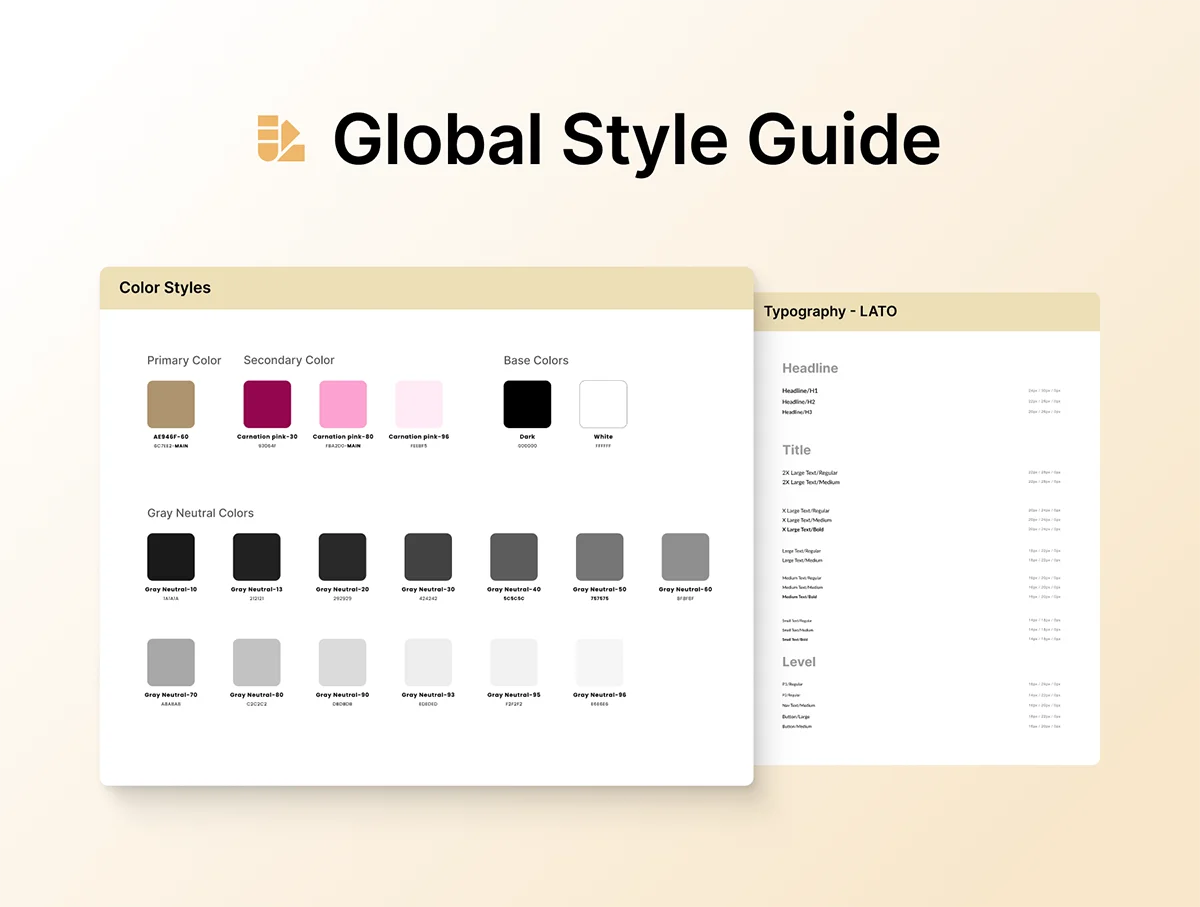Click the Gray Neutral-60 swatch
This screenshot has width=1200, height=907.
click(685, 557)
